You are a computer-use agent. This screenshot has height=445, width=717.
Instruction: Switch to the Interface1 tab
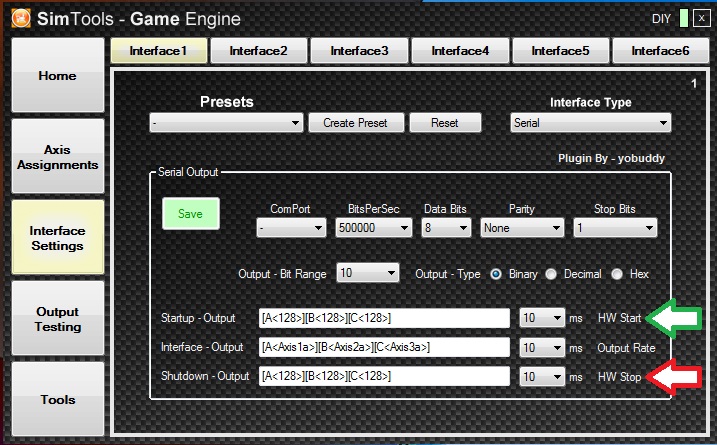pos(159,50)
